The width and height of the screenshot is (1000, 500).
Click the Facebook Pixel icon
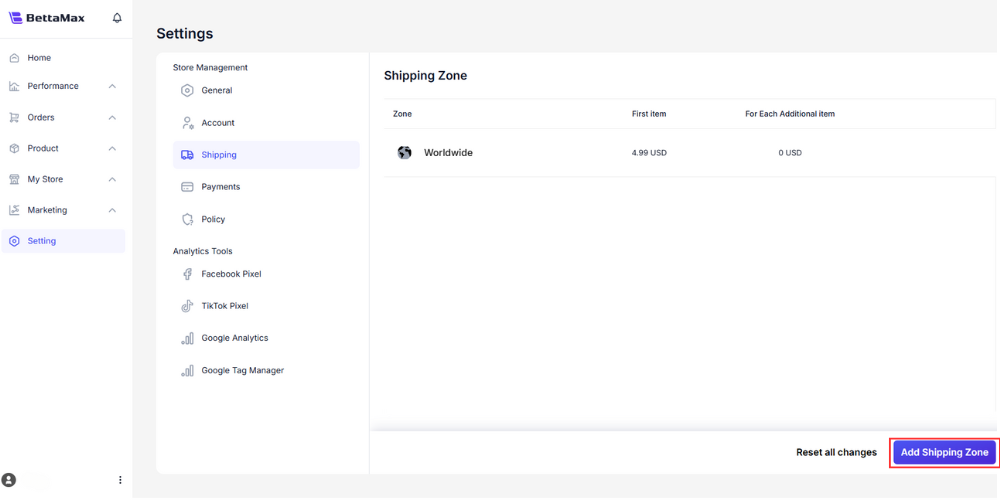188,274
